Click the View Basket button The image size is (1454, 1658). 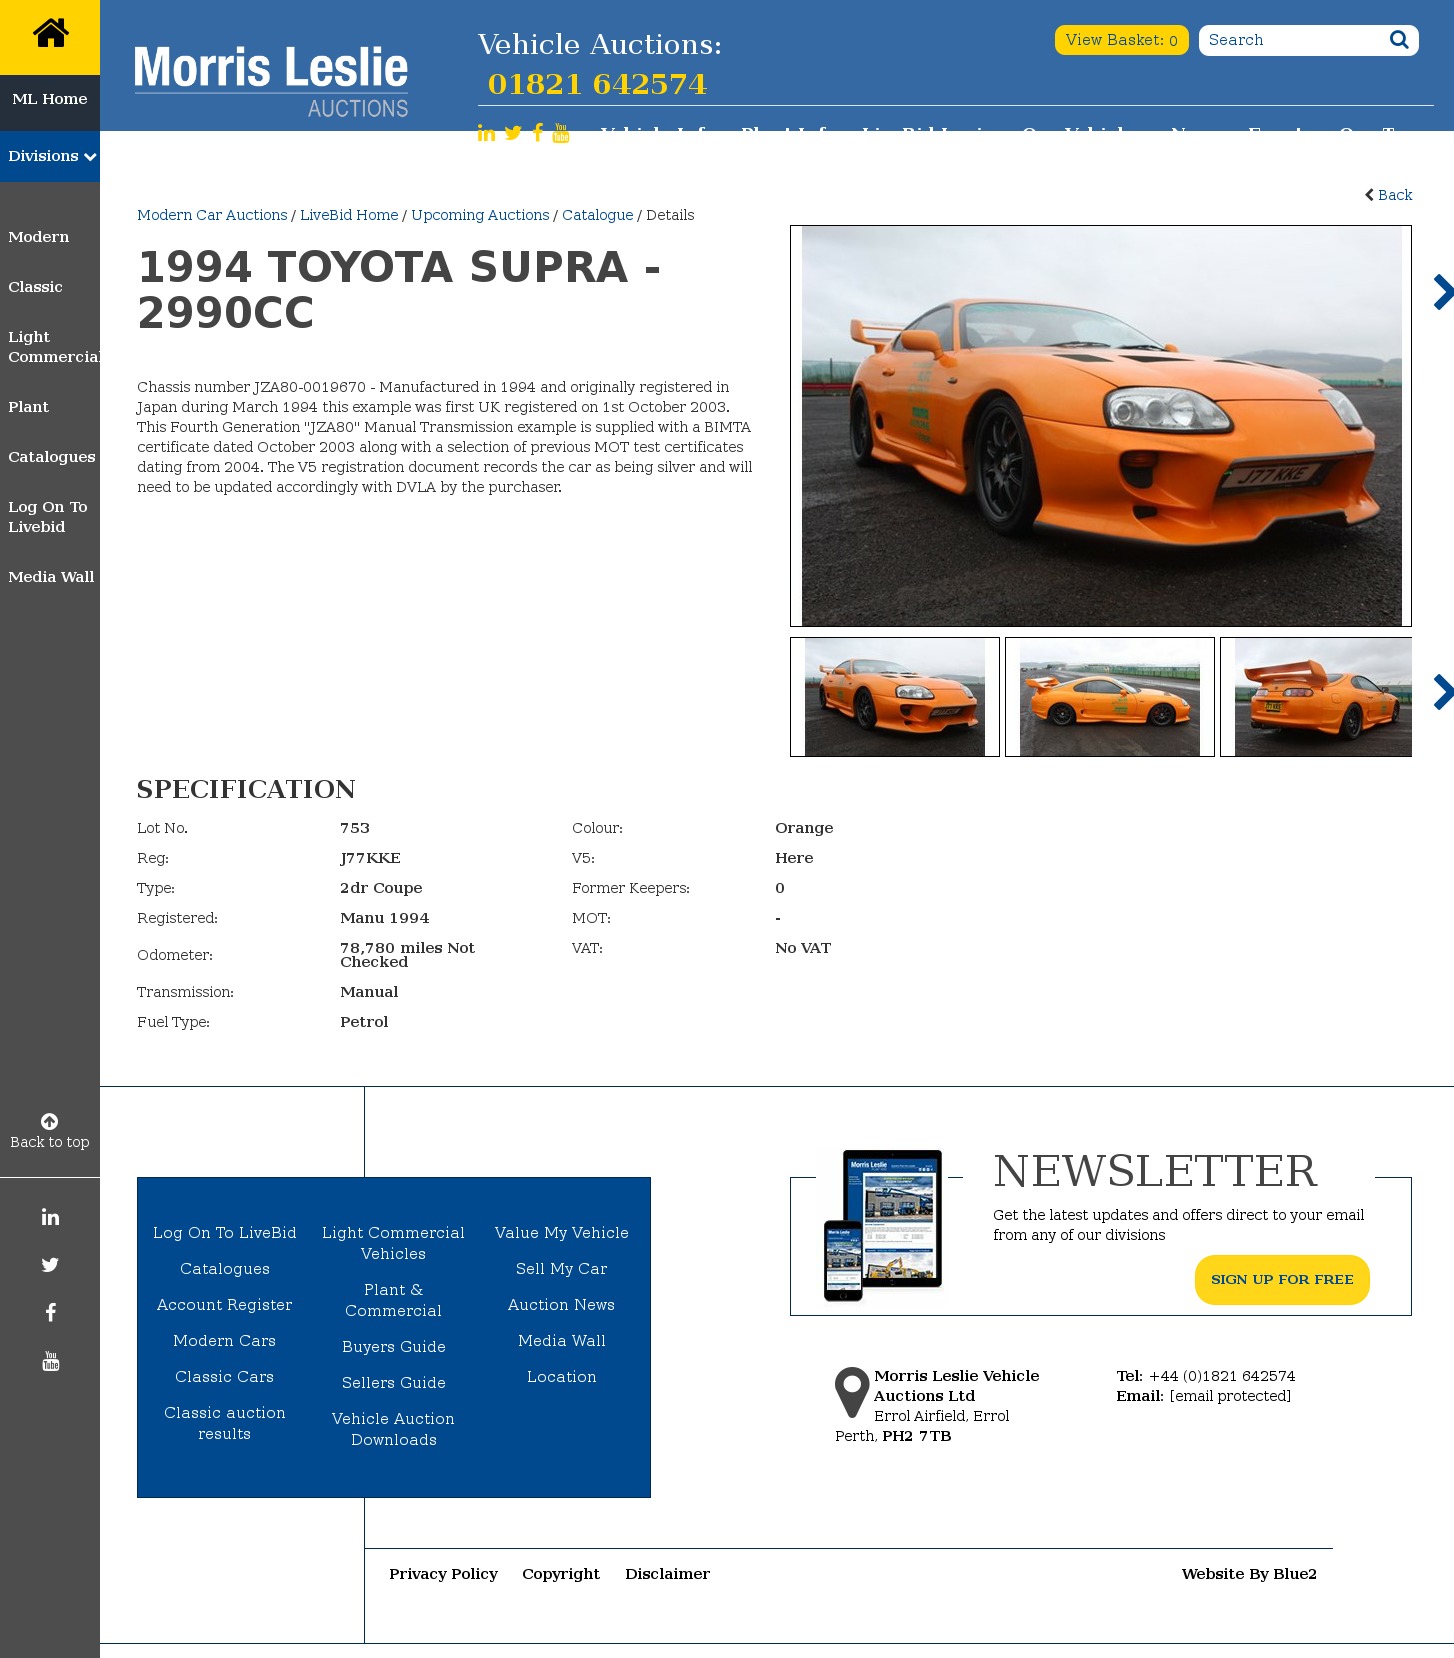click(1121, 40)
